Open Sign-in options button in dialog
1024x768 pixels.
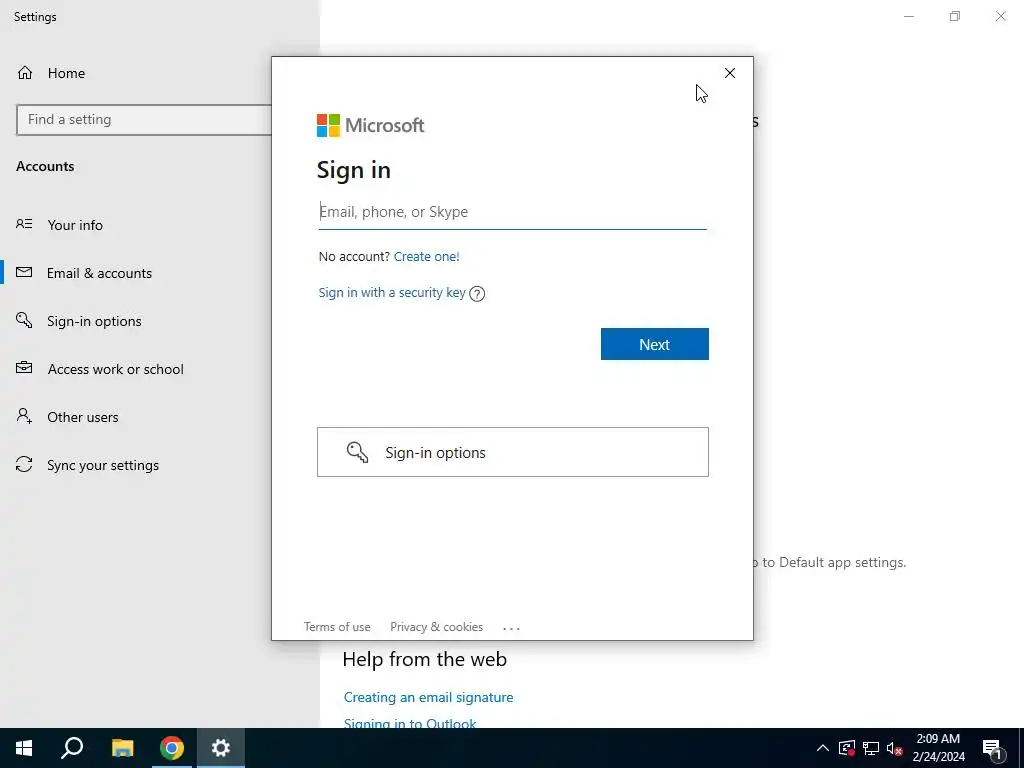tap(513, 452)
